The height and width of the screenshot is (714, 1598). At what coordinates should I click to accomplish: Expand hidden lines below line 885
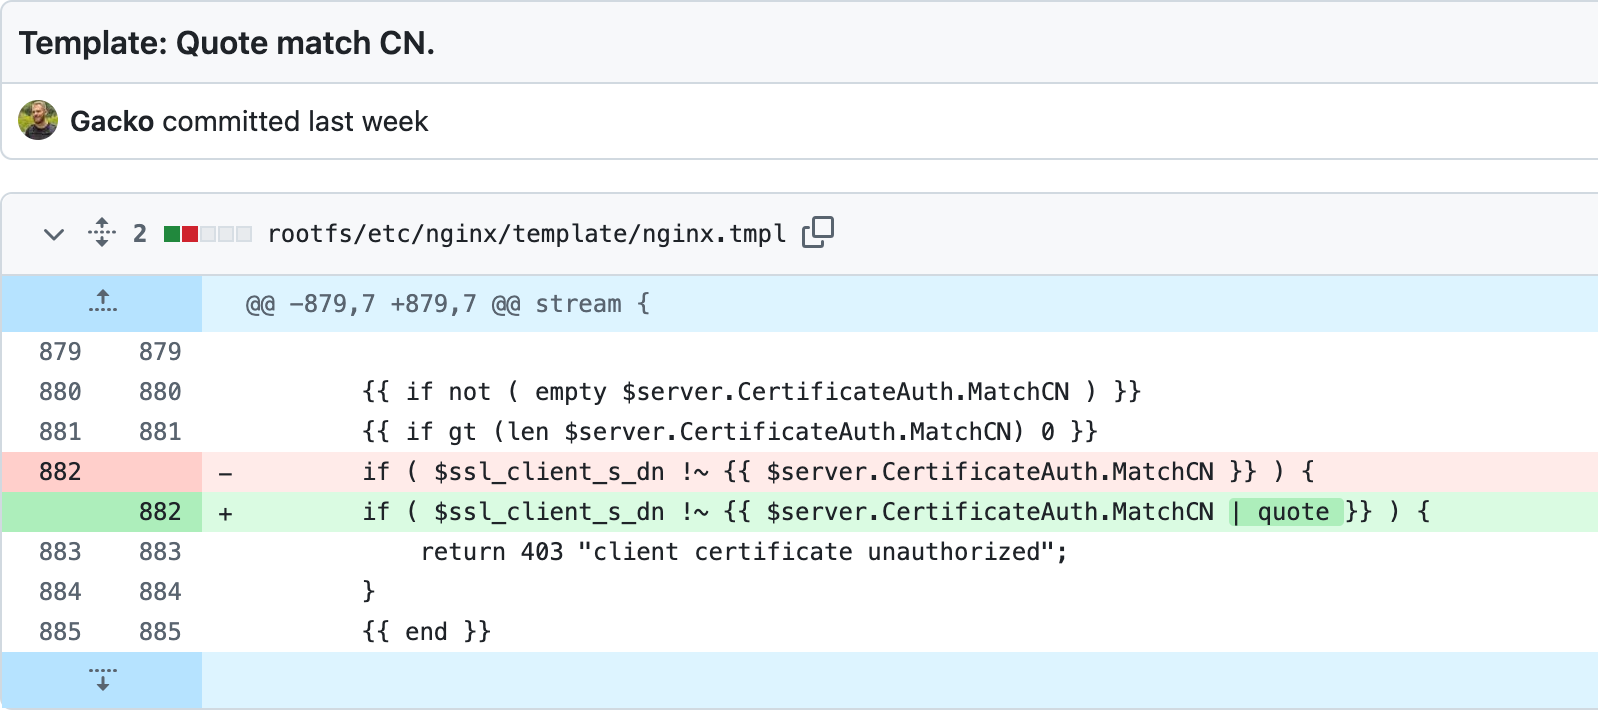click(x=102, y=680)
